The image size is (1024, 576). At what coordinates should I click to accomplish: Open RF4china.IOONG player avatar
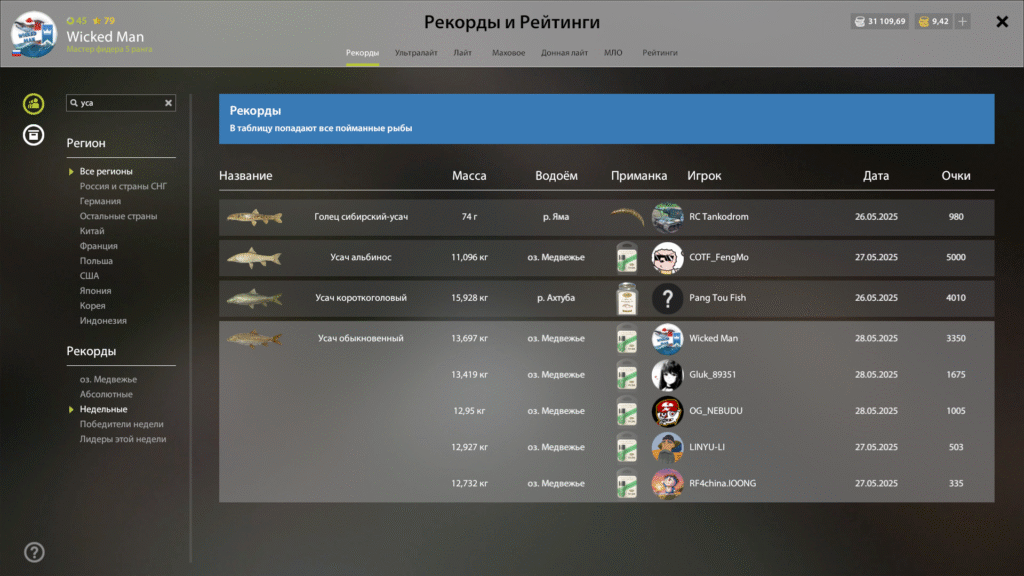(667, 484)
